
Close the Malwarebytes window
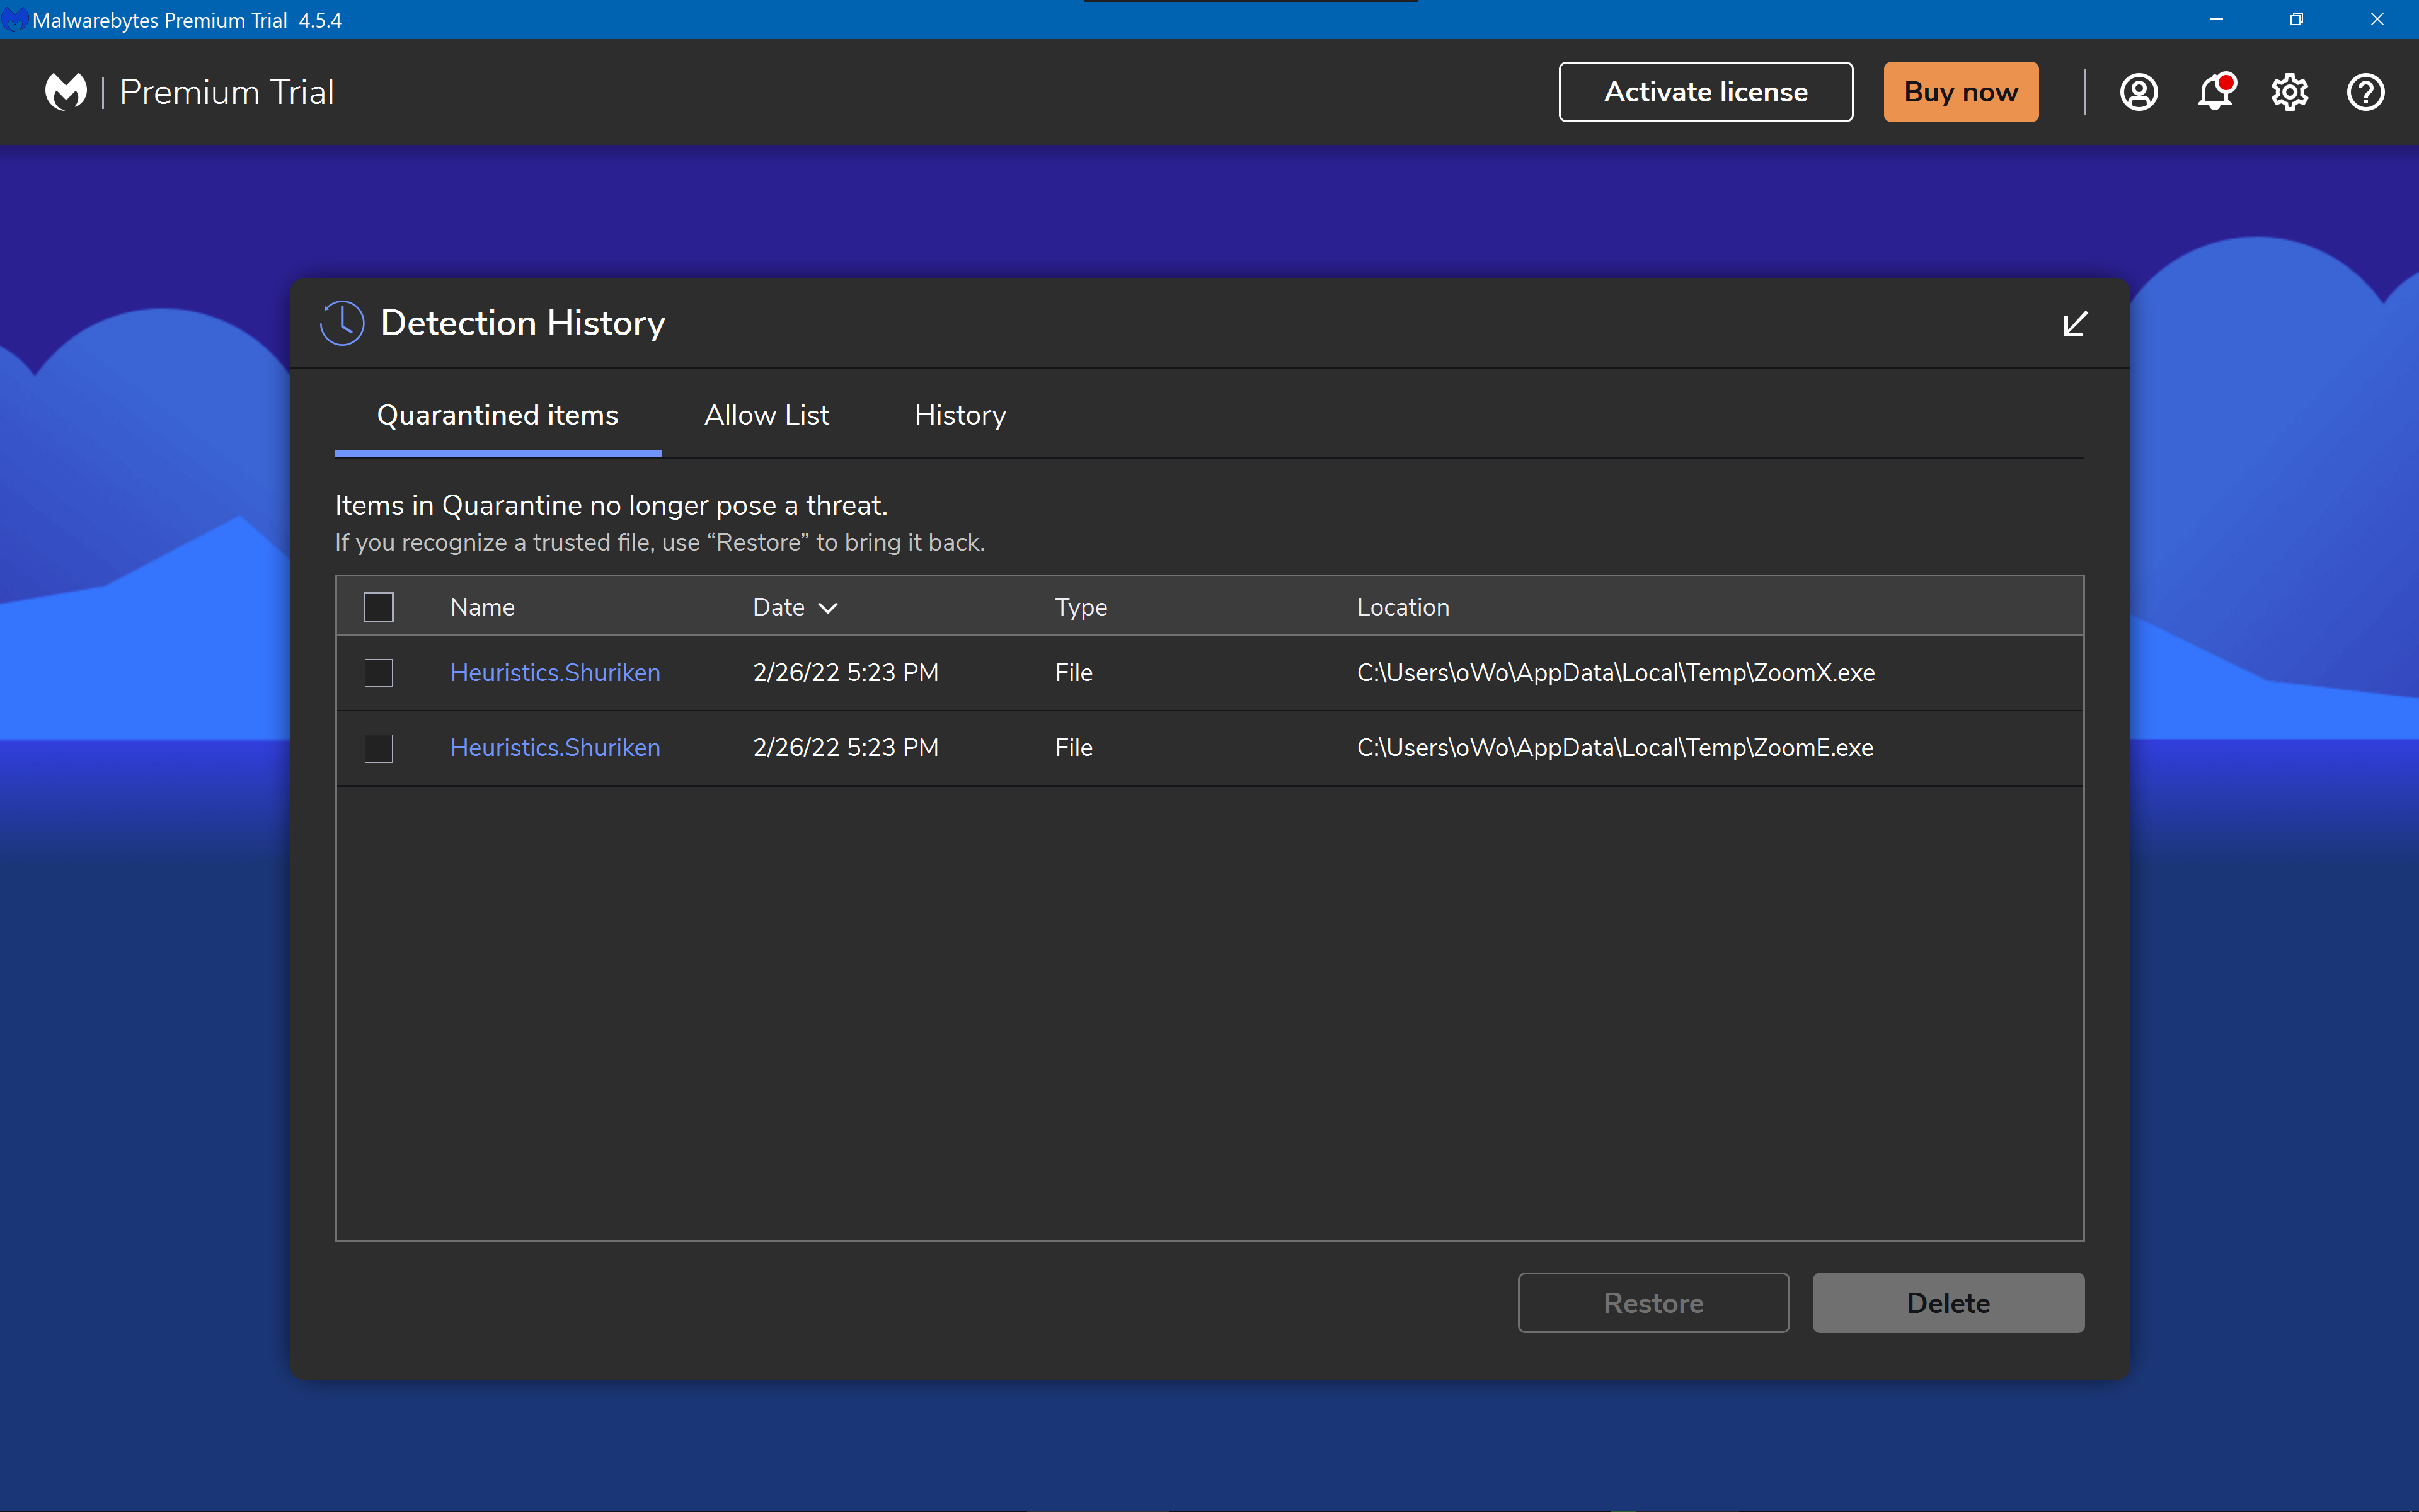[x=2377, y=19]
